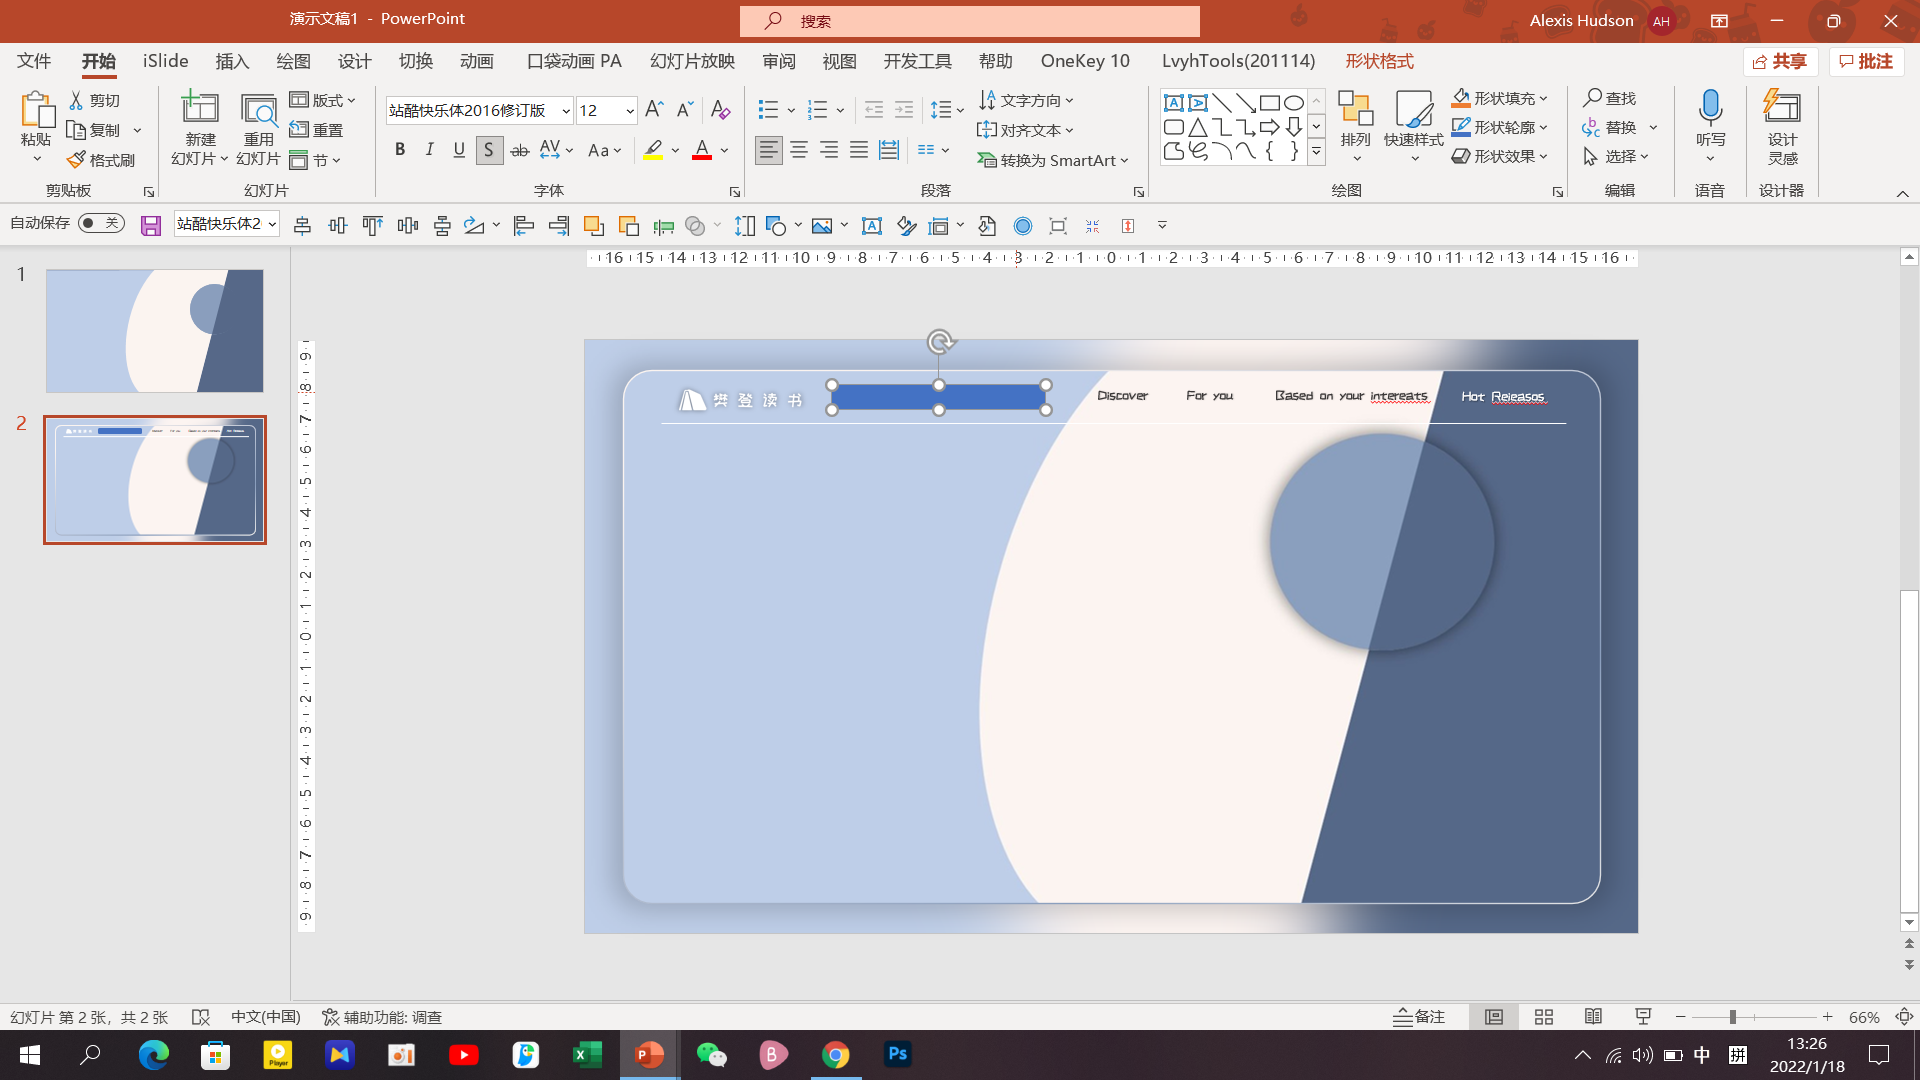
Task: Click the Clear Formatting eraser icon
Action: (720, 110)
